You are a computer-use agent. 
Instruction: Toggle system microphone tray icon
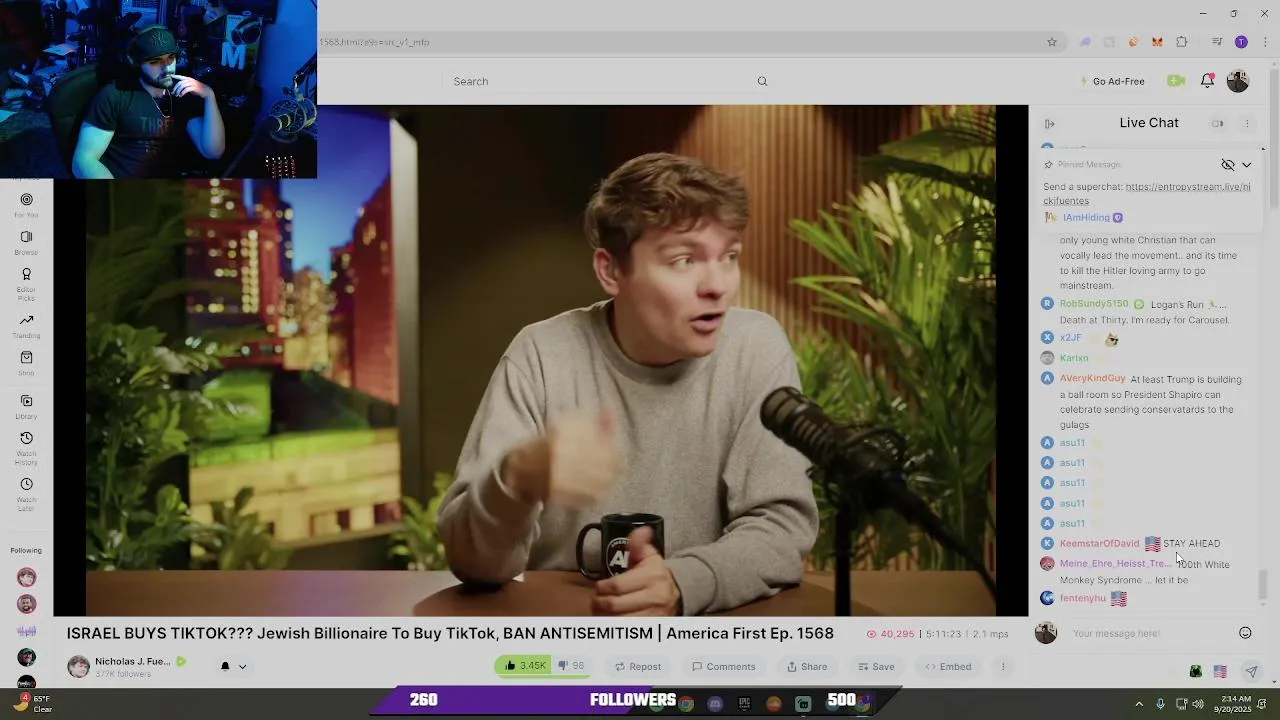(1160, 704)
